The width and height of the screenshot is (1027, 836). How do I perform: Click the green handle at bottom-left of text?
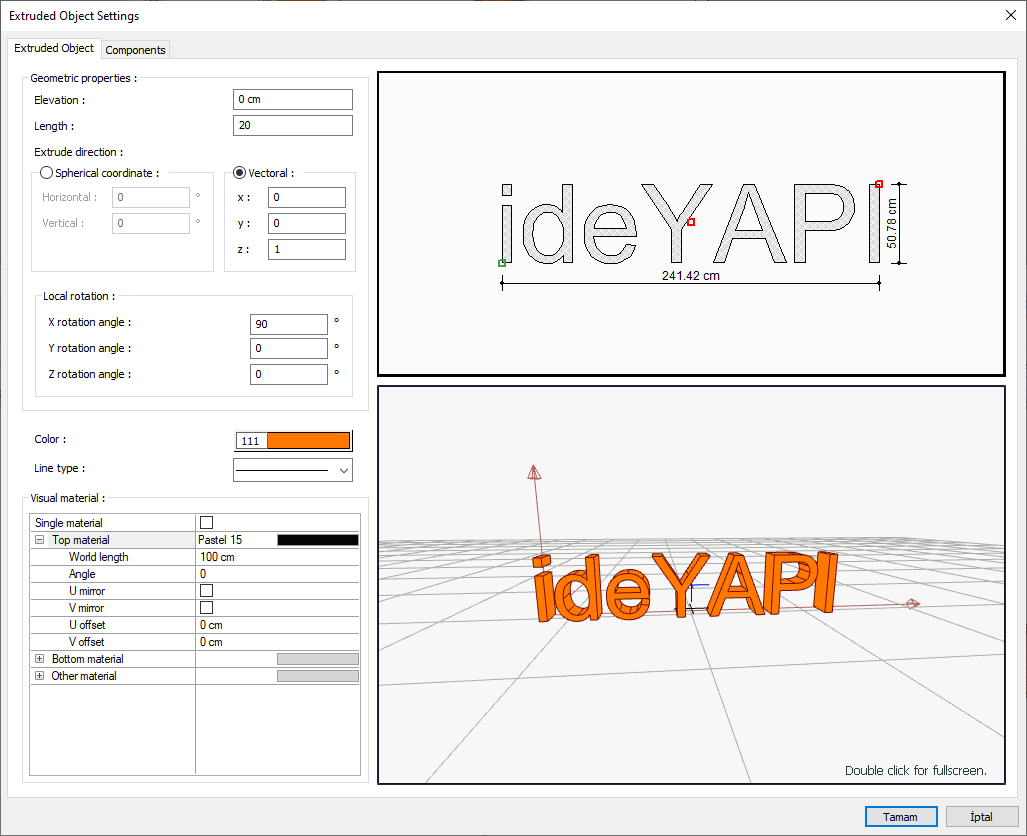point(502,263)
